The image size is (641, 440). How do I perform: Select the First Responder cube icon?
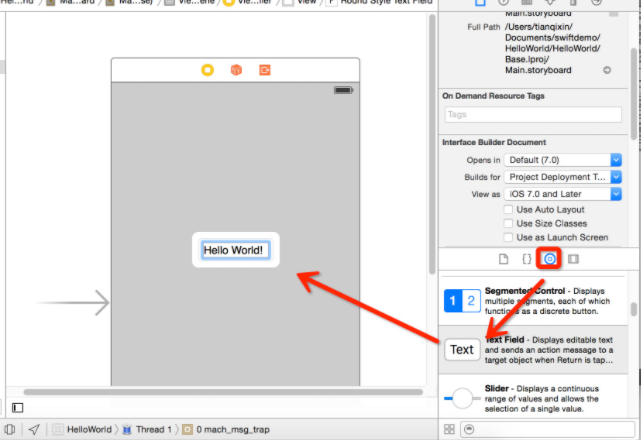point(236,70)
